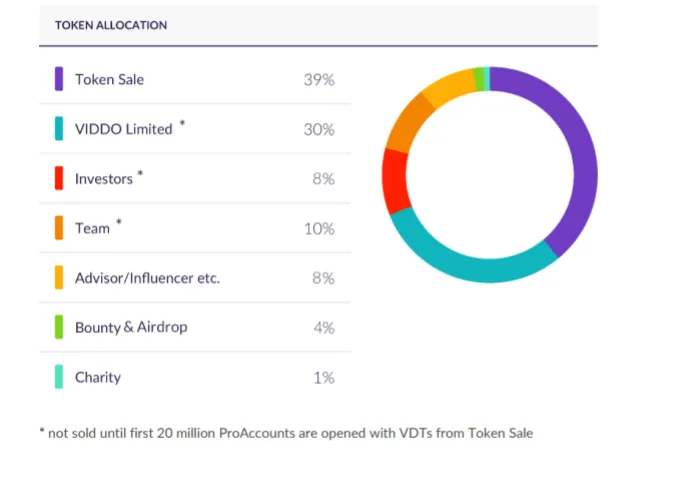Click the purple Token Sale color swatch
This screenshot has height=501, width=684.
59,79
